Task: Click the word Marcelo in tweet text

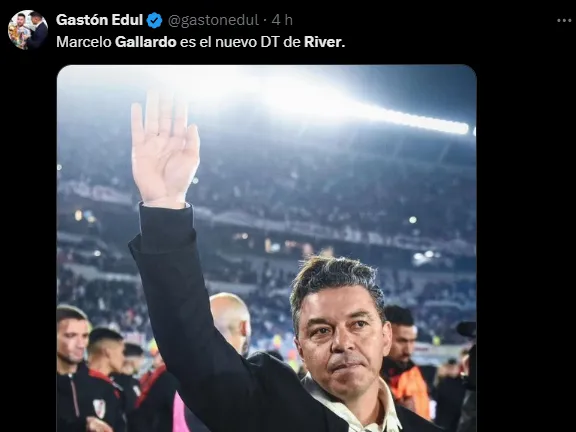Action: [84, 42]
